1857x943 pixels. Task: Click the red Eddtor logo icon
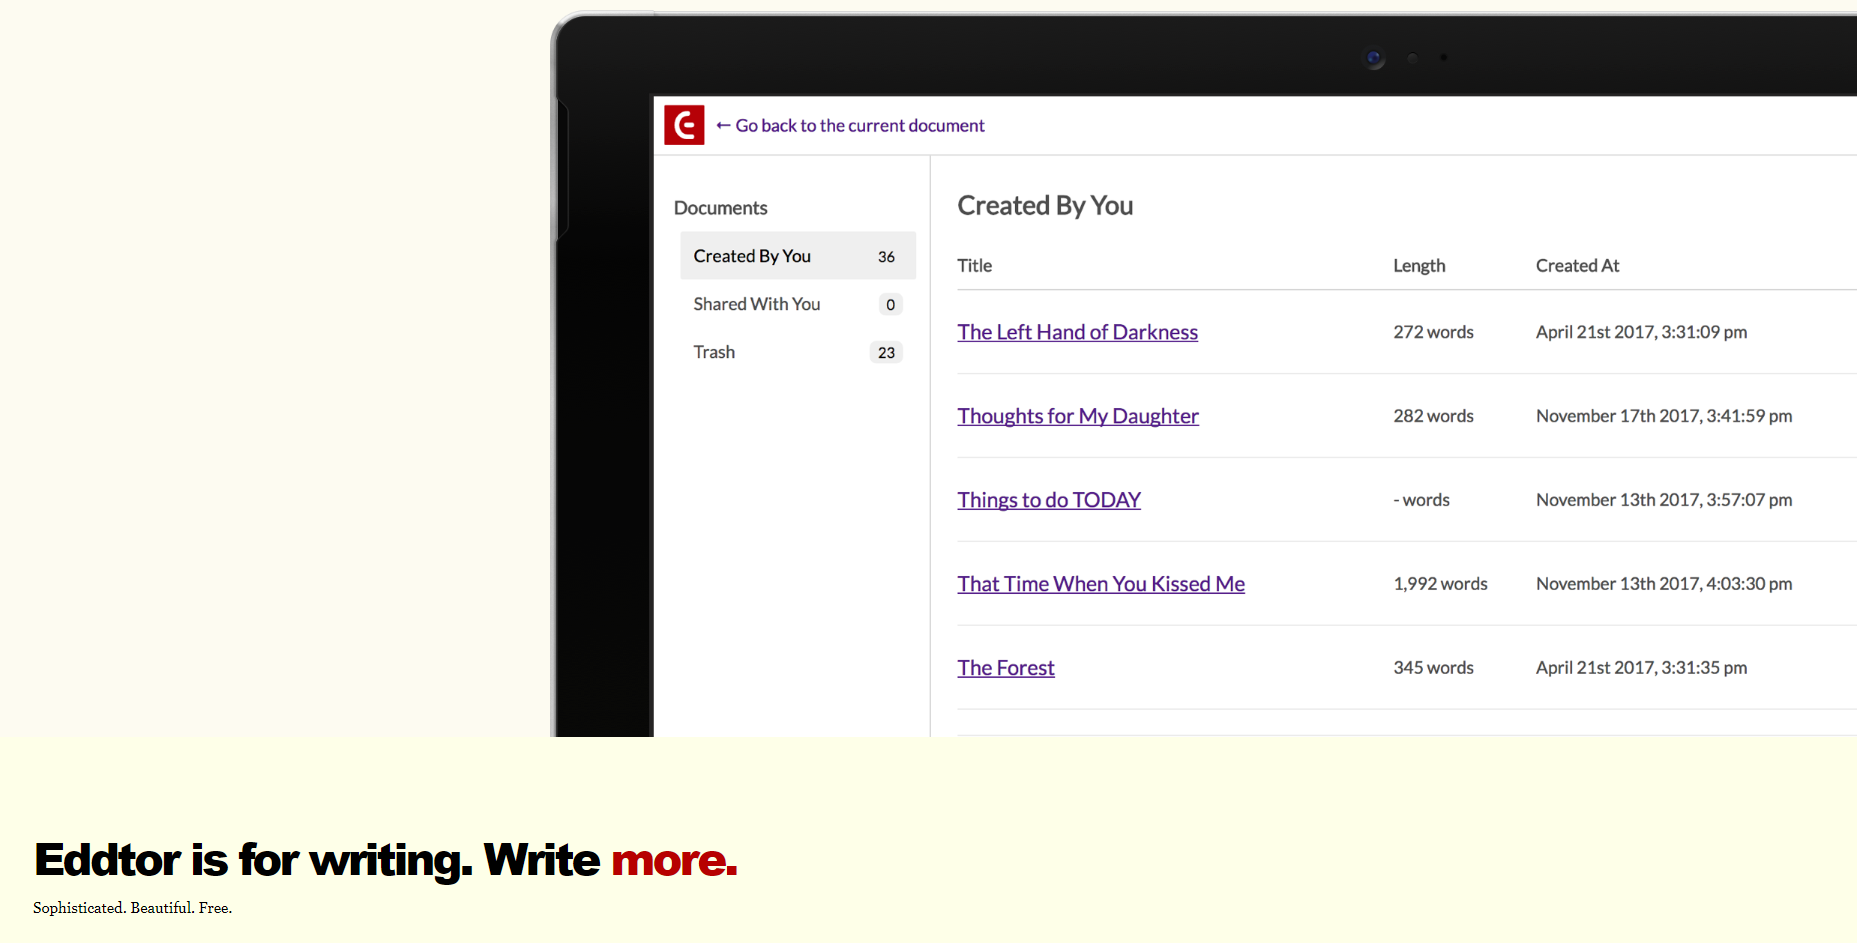(684, 125)
